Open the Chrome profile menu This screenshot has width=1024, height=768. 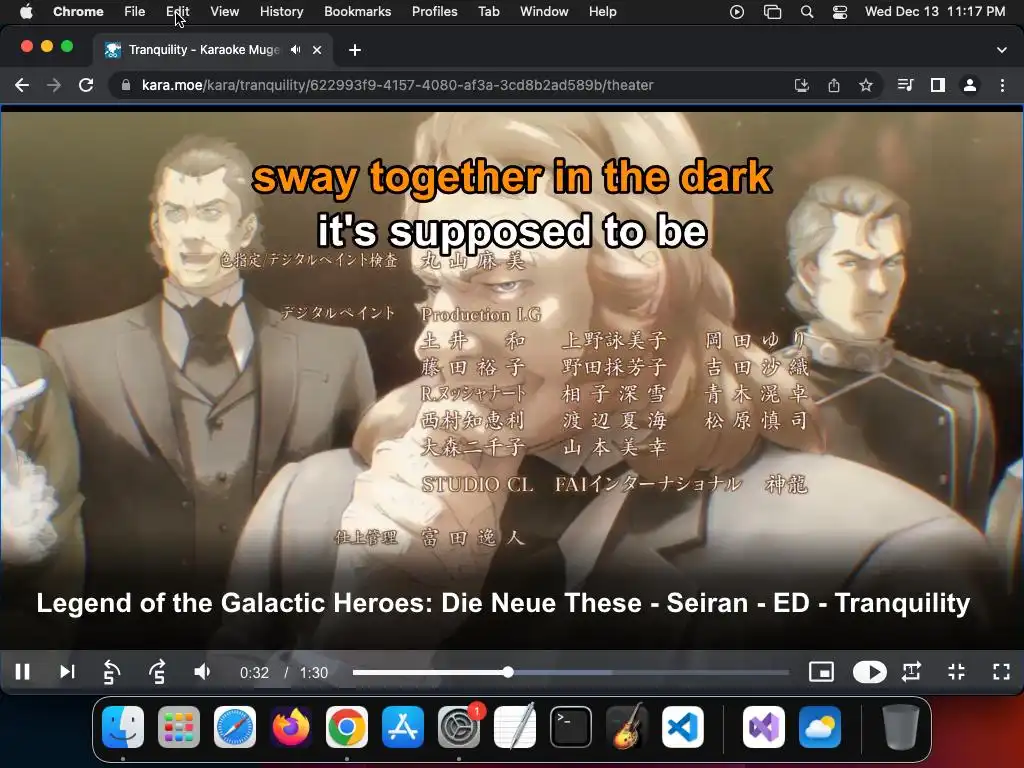[970, 85]
